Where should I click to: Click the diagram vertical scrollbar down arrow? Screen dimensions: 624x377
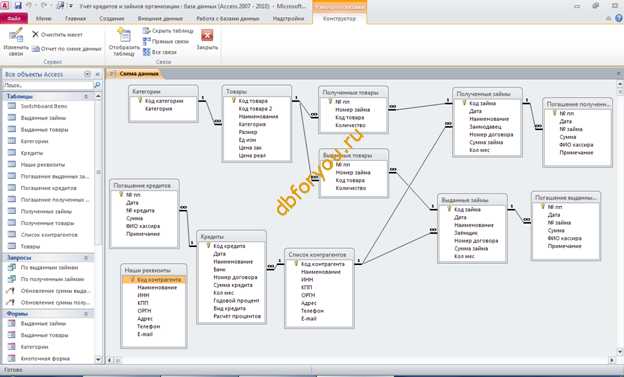pyautogui.click(x=620, y=352)
